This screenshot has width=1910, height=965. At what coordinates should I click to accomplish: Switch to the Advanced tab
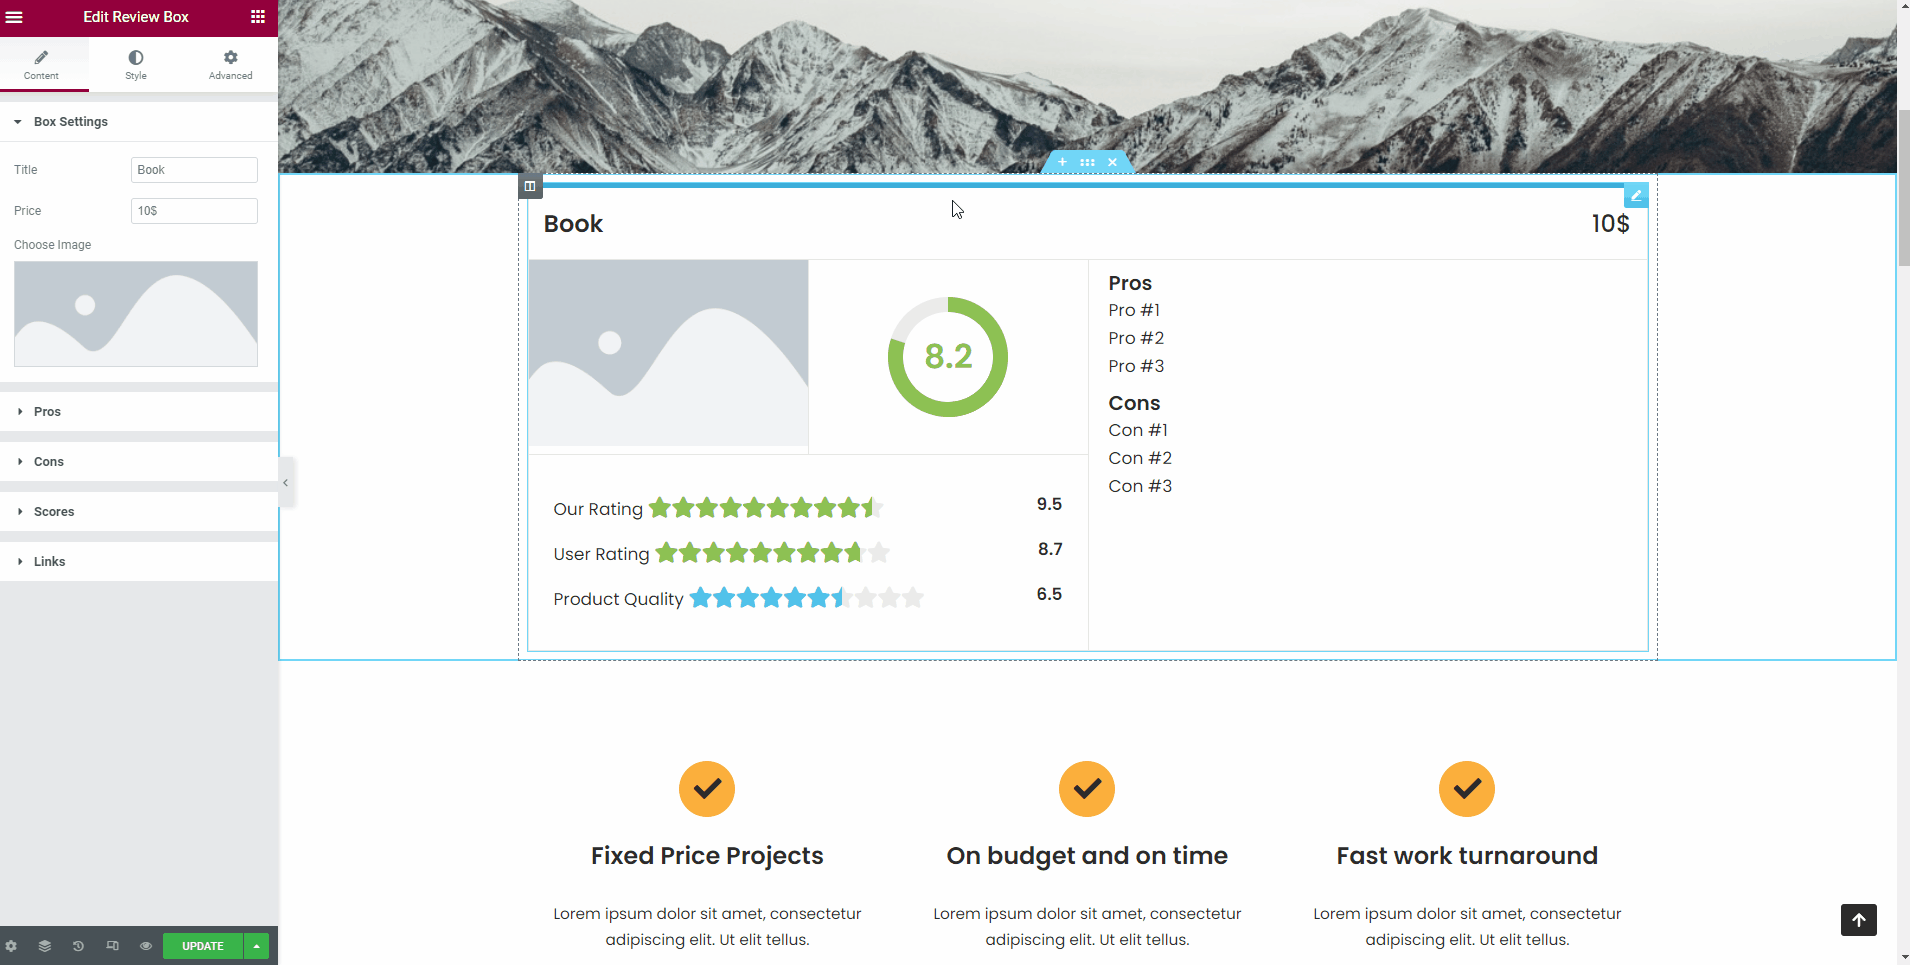230,64
